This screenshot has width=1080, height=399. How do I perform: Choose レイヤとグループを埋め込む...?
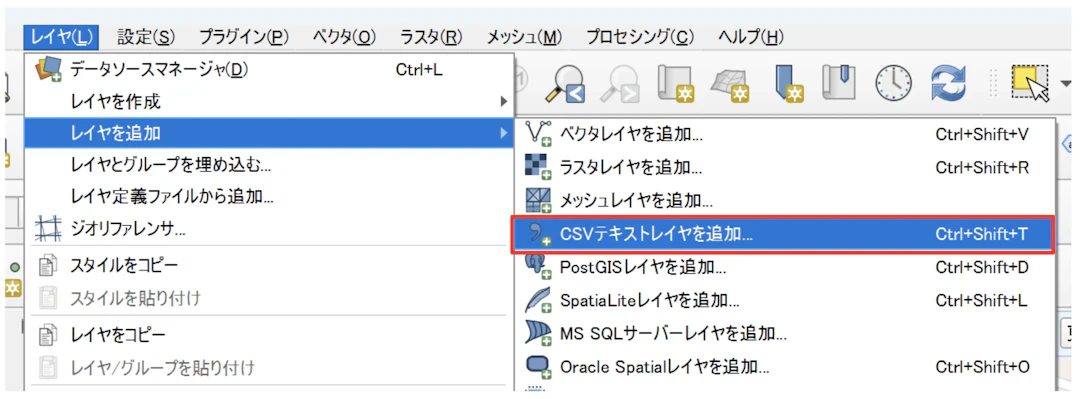click(269, 165)
